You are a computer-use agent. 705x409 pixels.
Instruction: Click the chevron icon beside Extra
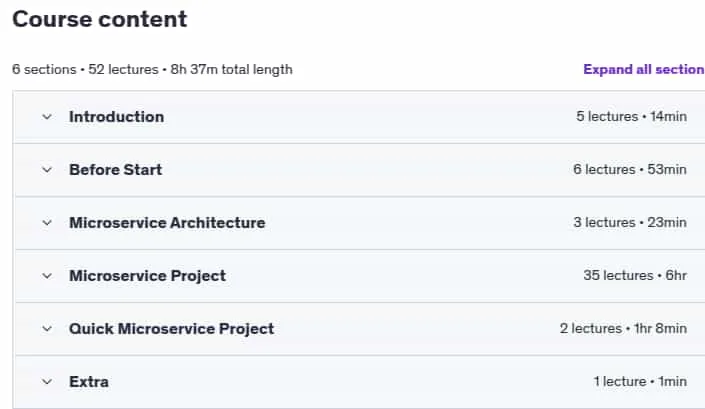tap(47, 382)
